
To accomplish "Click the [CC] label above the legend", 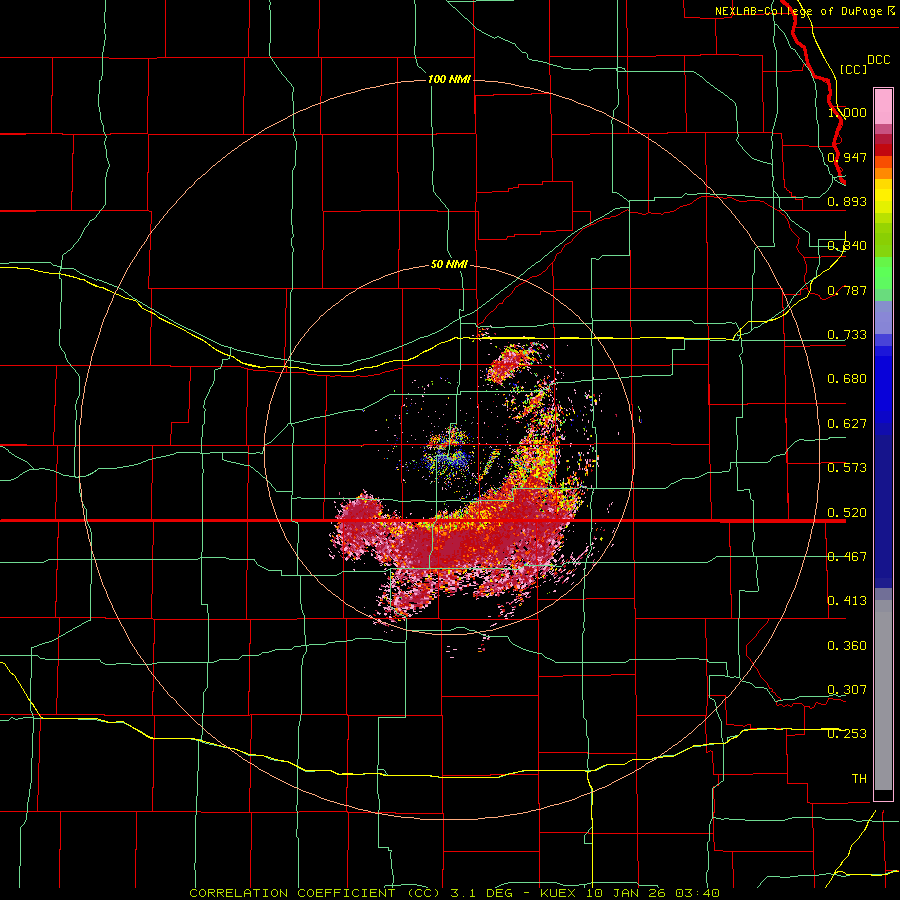I will [853, 69].
